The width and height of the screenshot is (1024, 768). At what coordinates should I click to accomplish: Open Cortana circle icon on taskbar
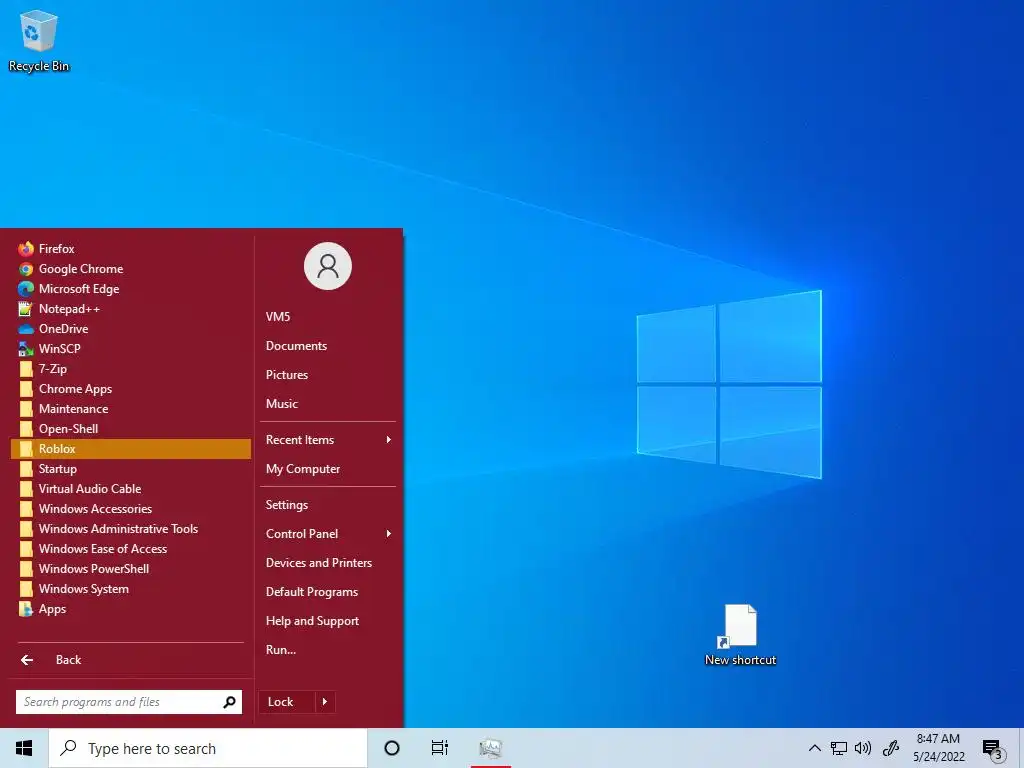point(392,748)
